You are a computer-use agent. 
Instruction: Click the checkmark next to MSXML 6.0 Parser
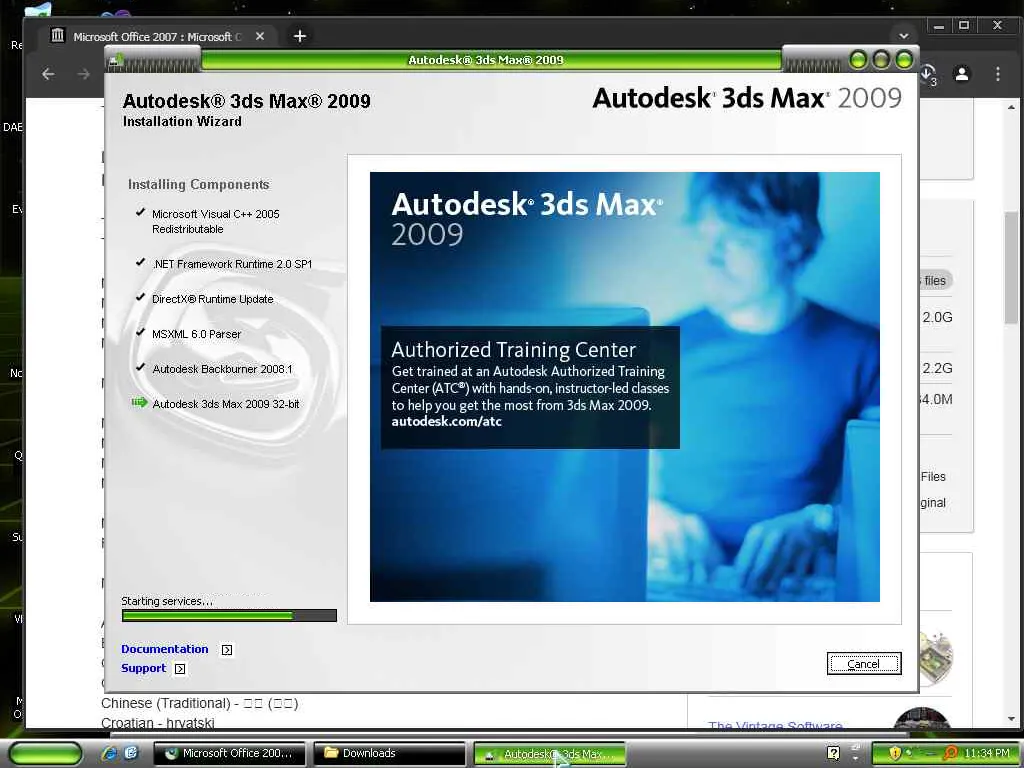(140, 332)
